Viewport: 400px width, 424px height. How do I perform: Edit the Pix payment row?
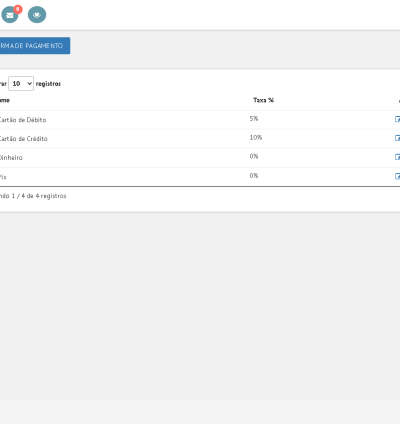pos(397,176)
